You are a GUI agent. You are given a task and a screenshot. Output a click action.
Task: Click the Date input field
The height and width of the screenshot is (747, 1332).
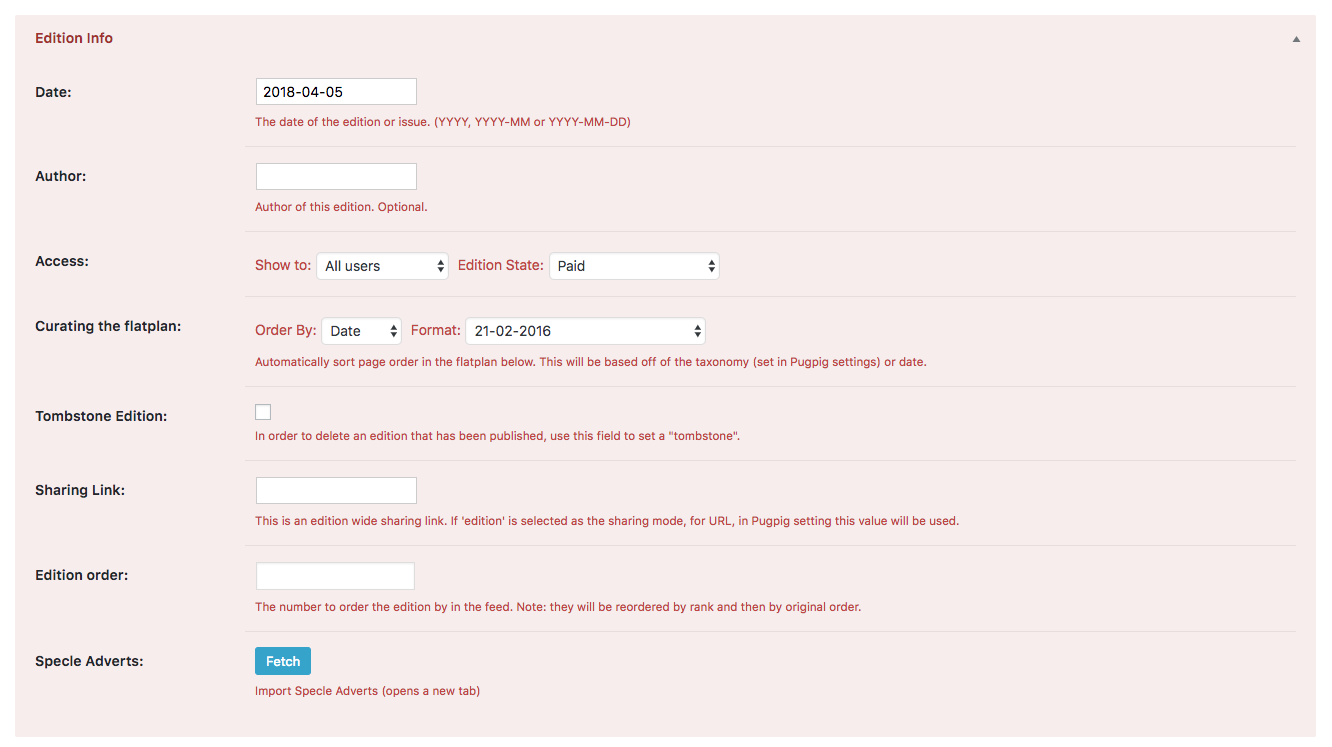tap(336, 91)
